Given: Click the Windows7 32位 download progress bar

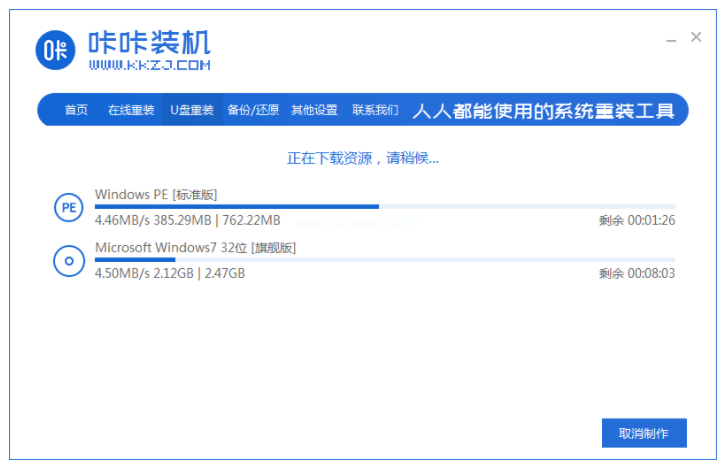Looking at the screenshot, I should pyautogui.click(x=384, y=259).
